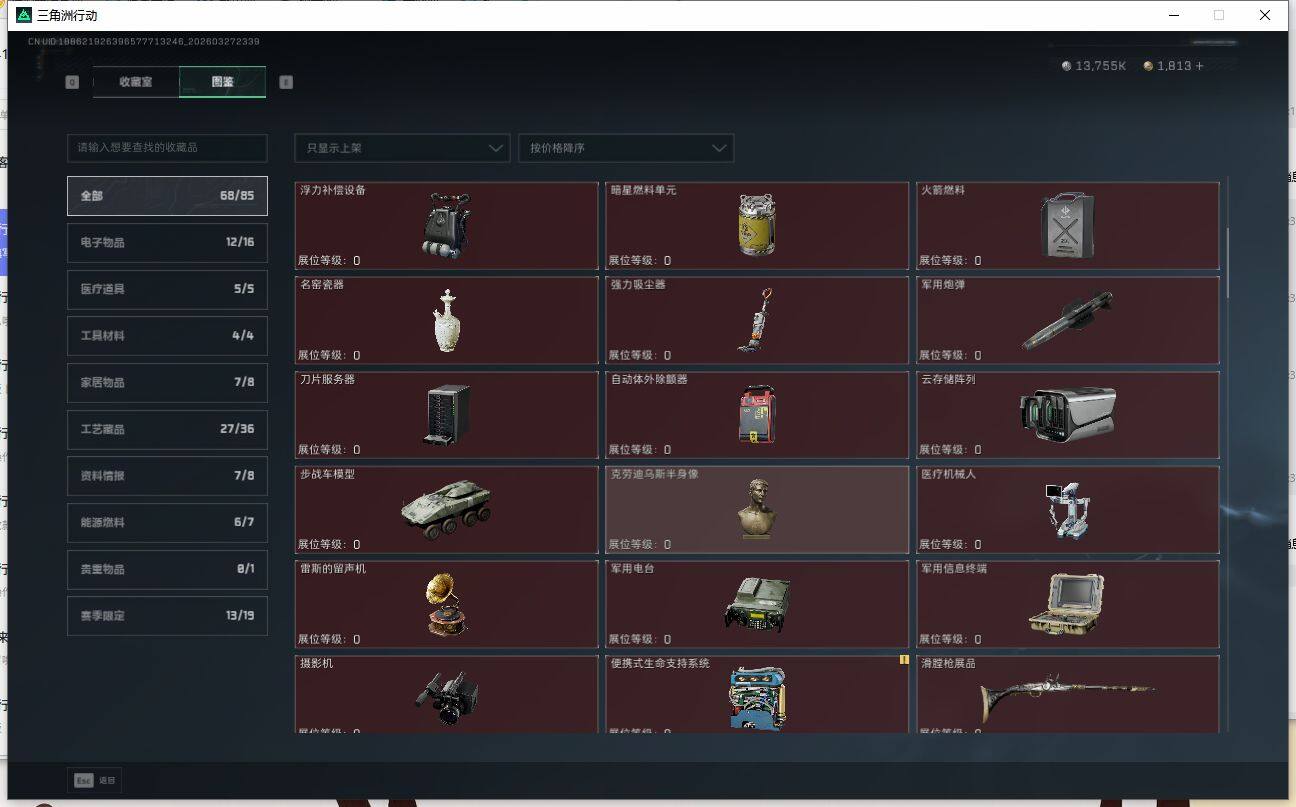Show the 工具材料 category

[x=167, y=336]
